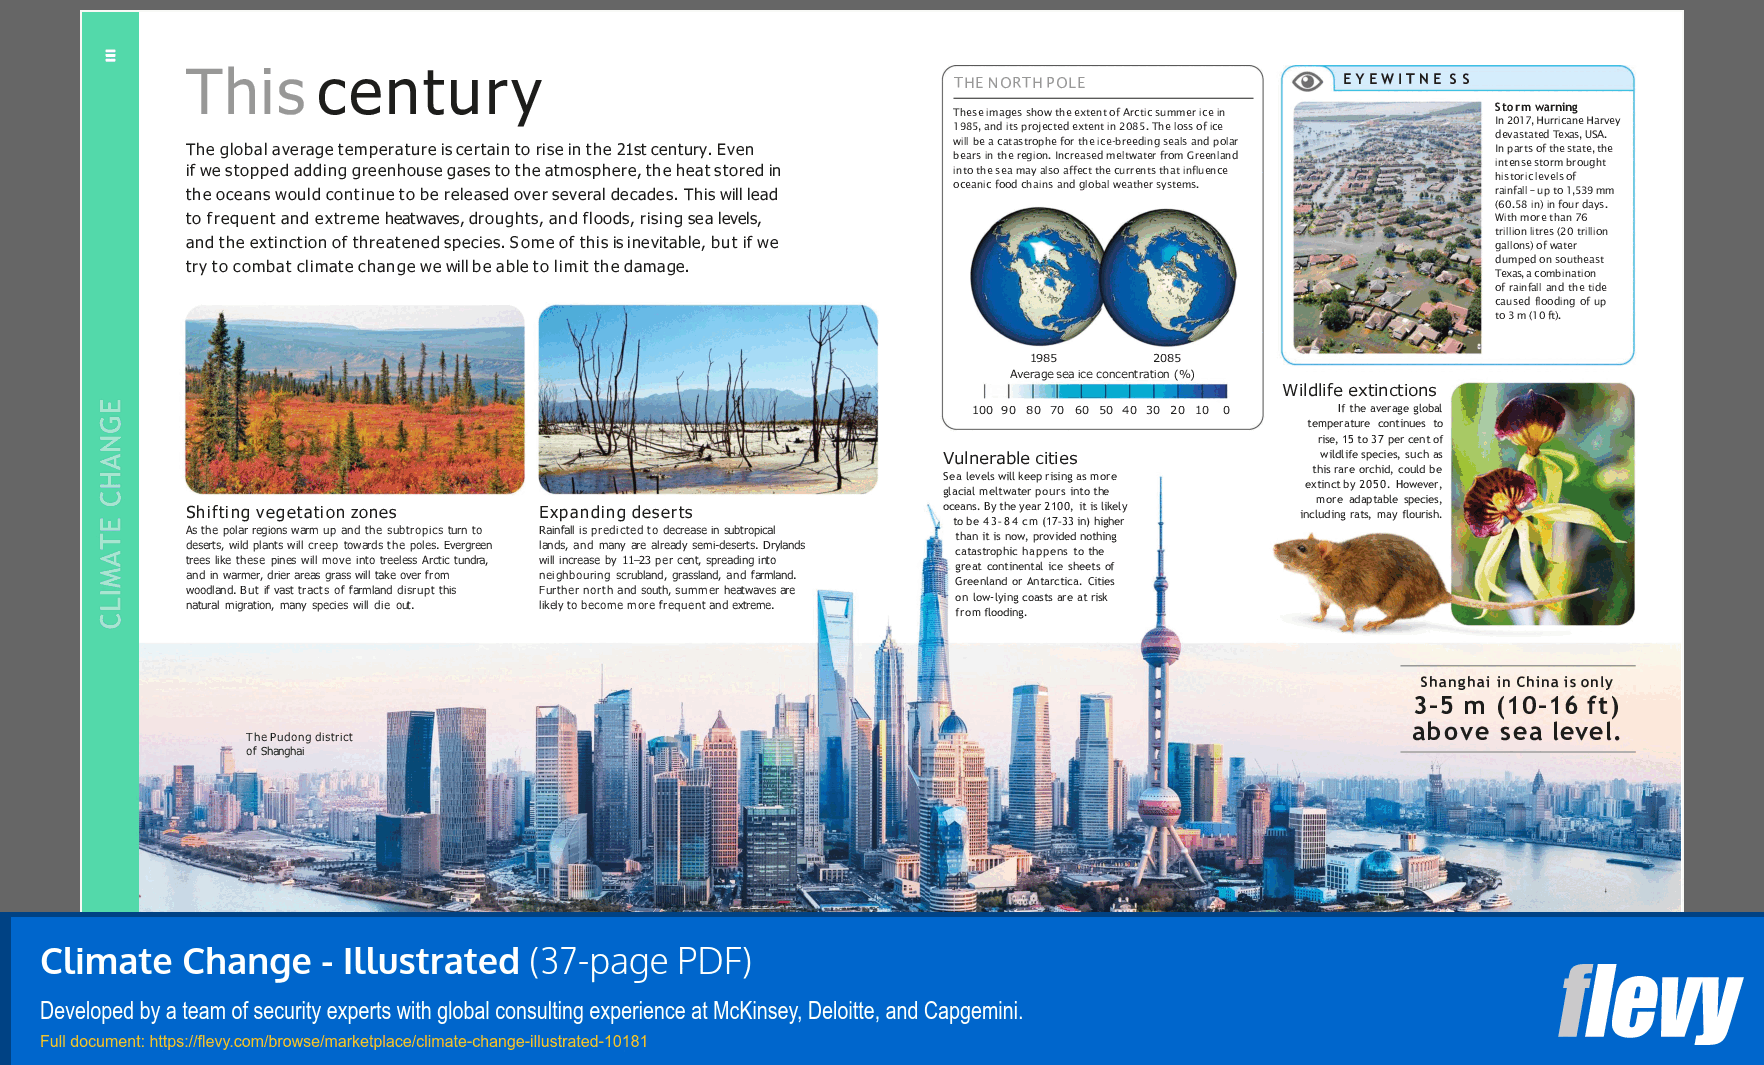This screenshot has width=1764, height=1065.
Task: Open the hamburger menu on the green sidebar
Action: point(110,55)
